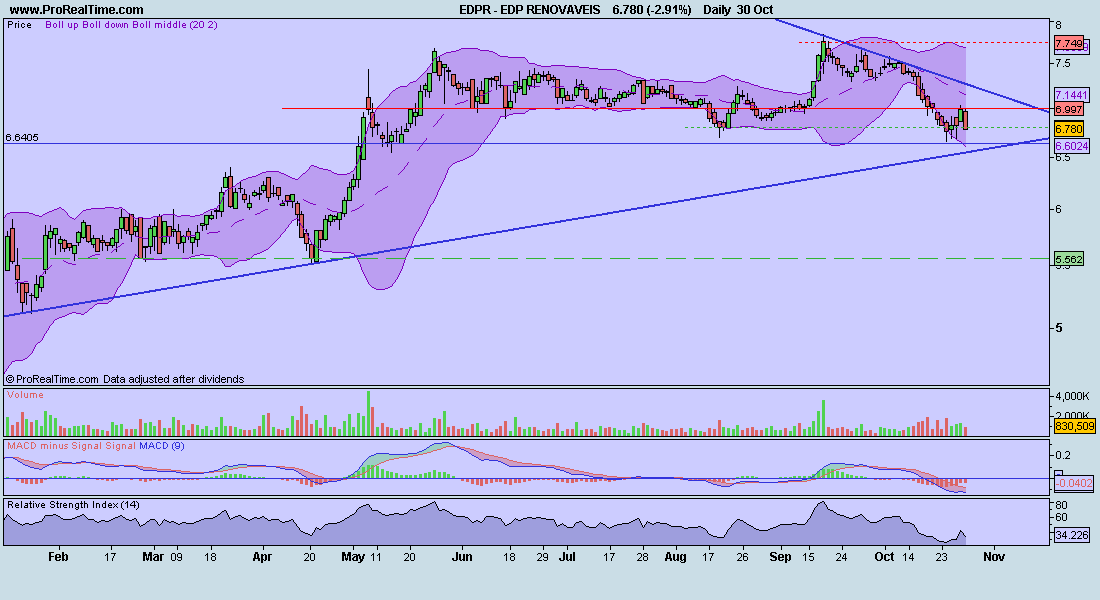
Task: Click the 6 price axis label
Action: tap(1059, 209)
